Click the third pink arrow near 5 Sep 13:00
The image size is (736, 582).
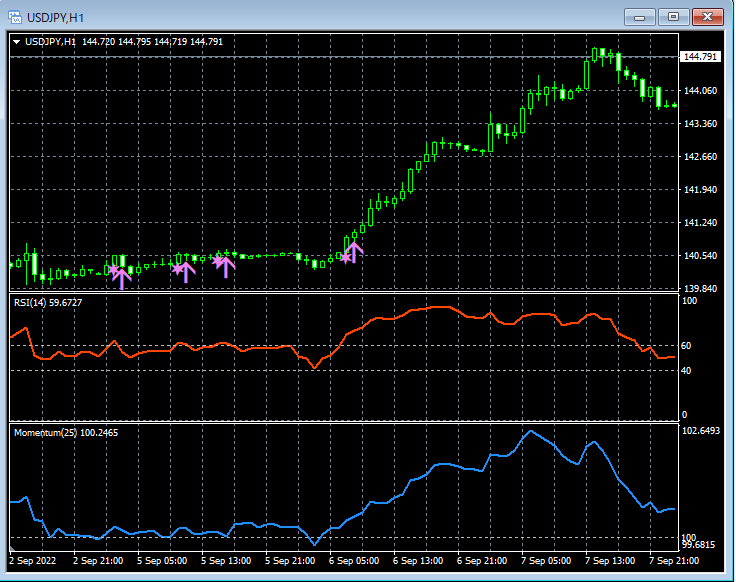225,265
